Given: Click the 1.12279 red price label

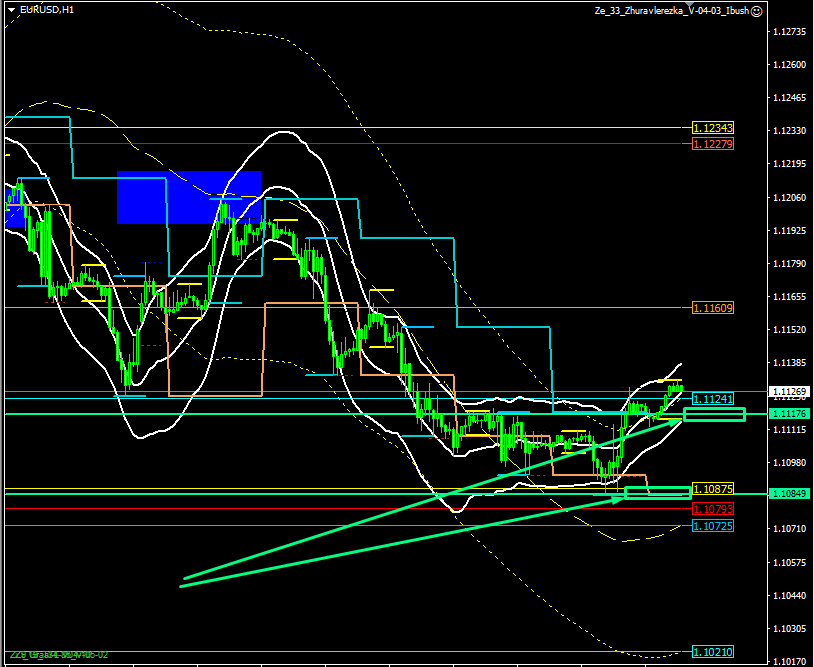Looking at the screenshot, I should coord(712,144).
